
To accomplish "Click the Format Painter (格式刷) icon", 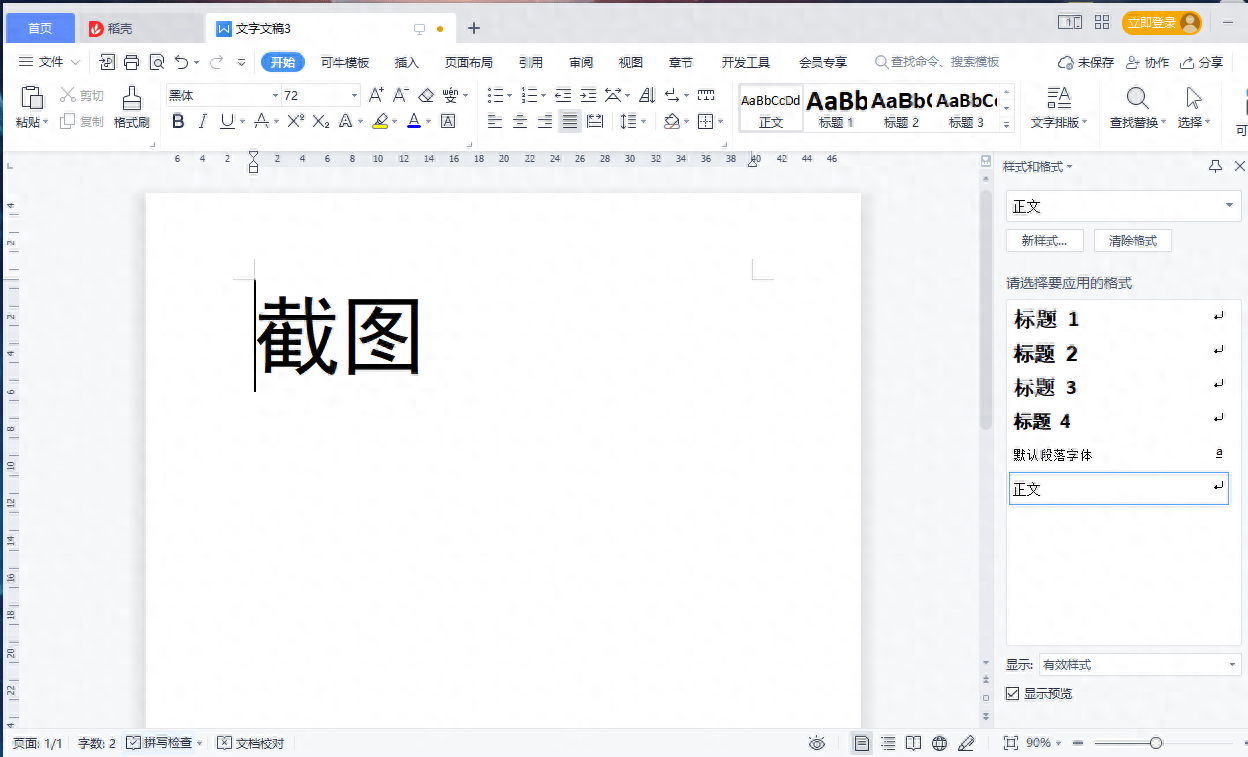I will pyautogui.click(x=131, y=106).
